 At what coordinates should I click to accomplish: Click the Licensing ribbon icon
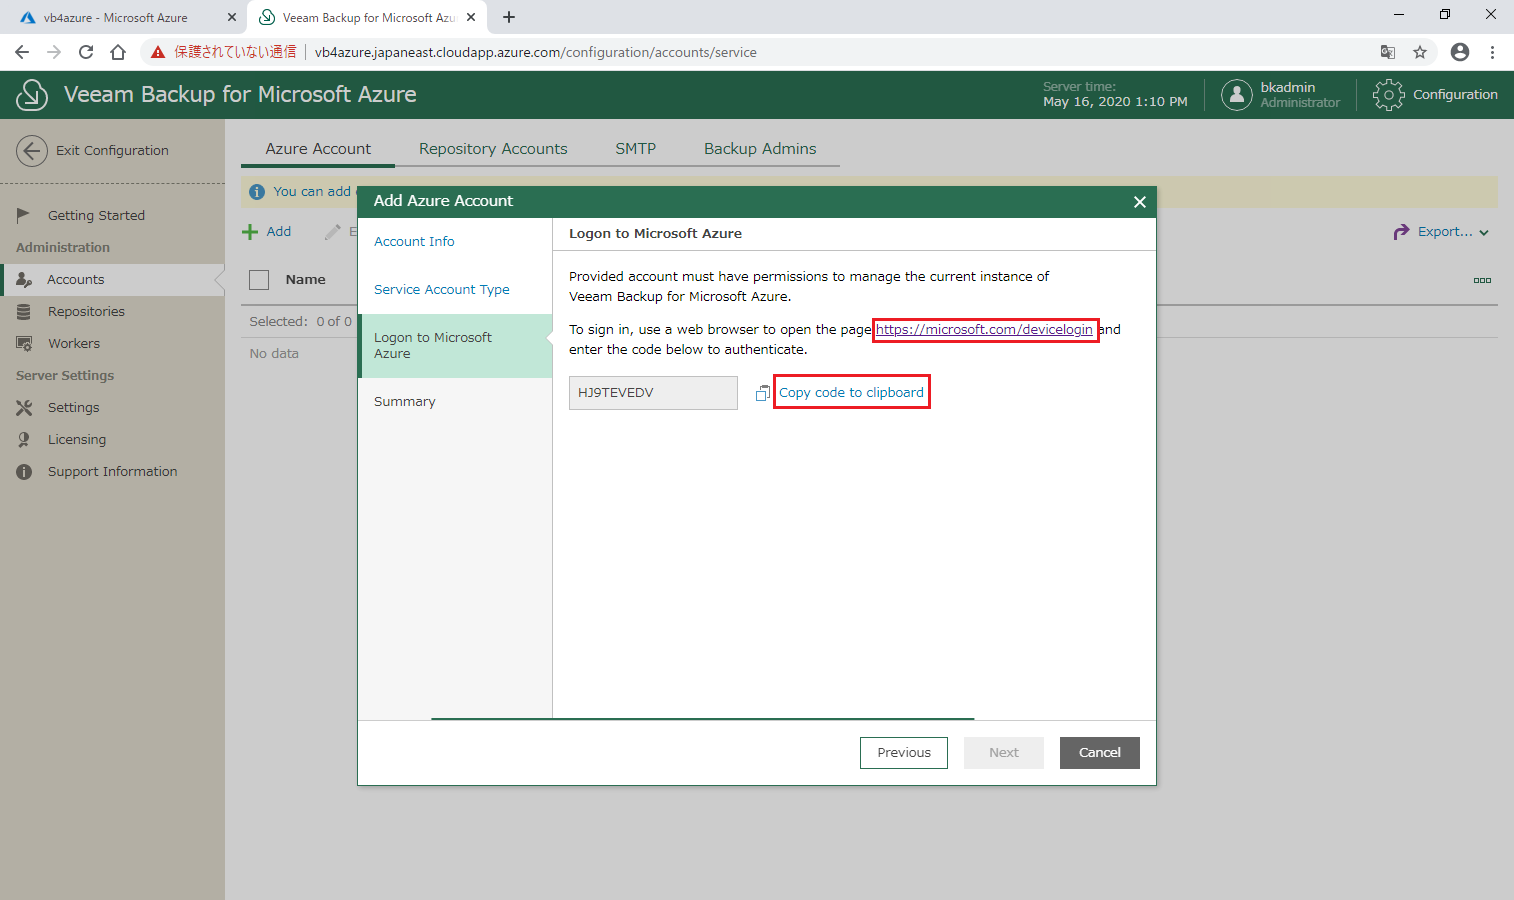pos(24,440)
